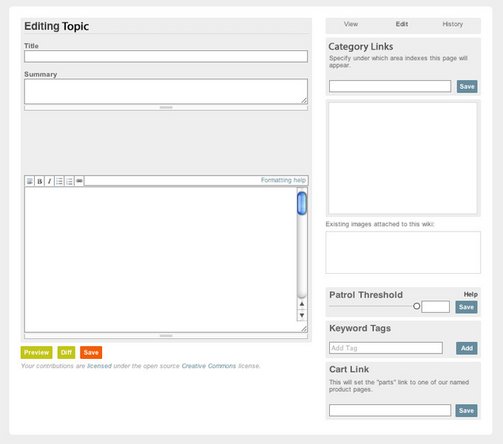
Task: Click the Summary box bottom grip handle
Action: point(166,108)
